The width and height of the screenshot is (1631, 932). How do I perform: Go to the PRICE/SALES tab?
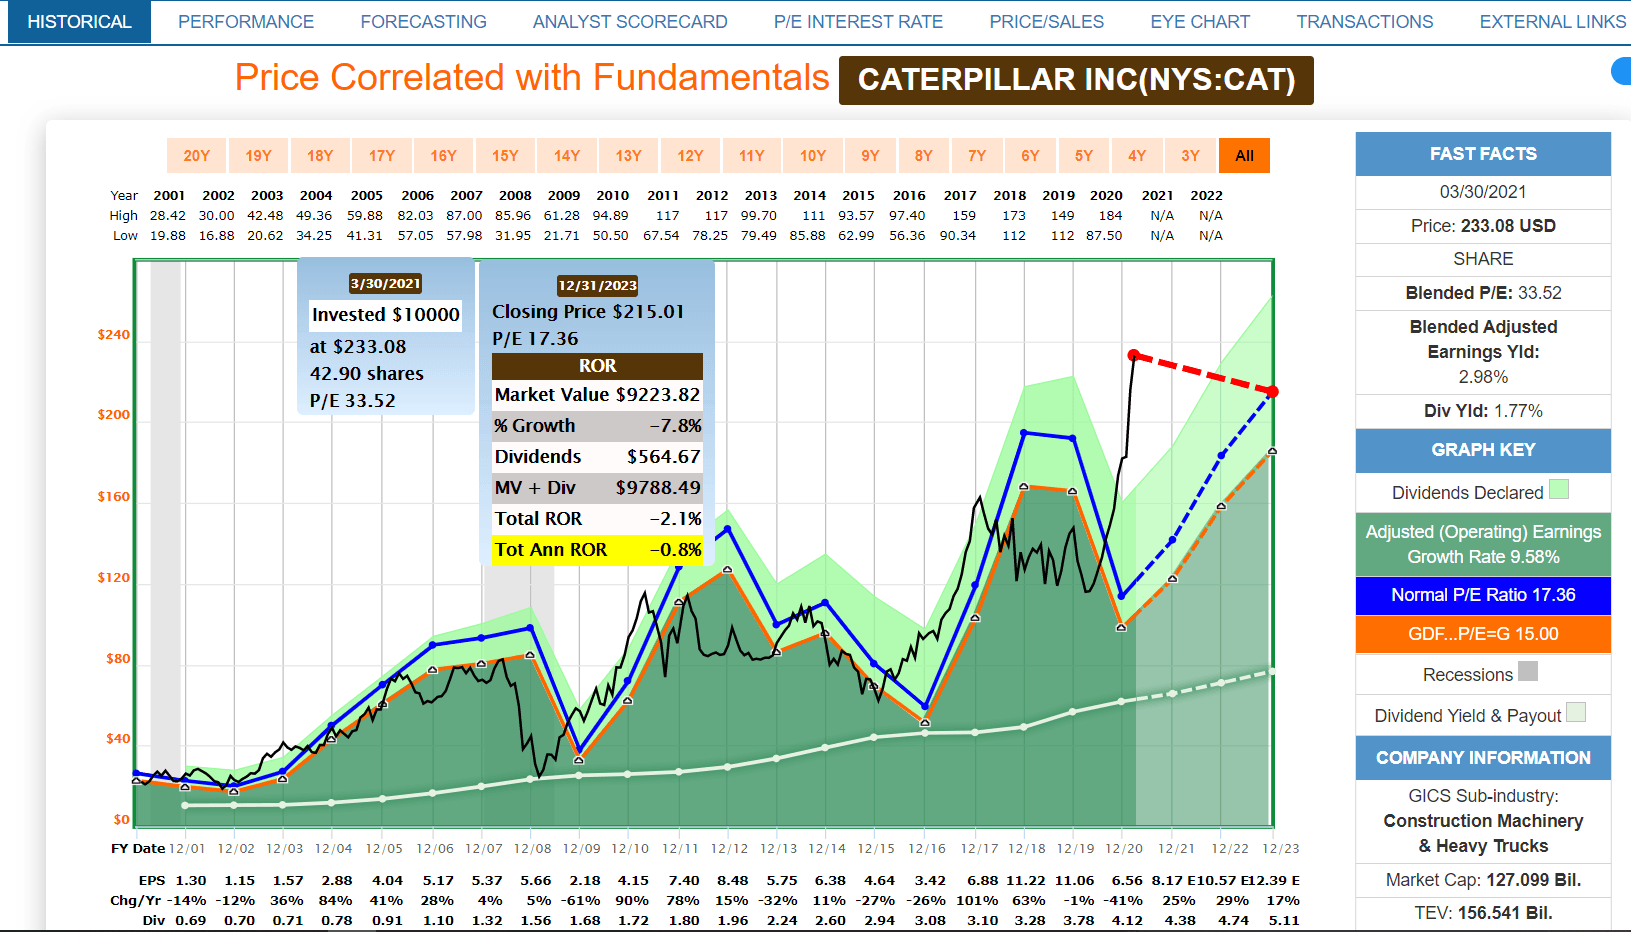click(x=1046, y=22)
